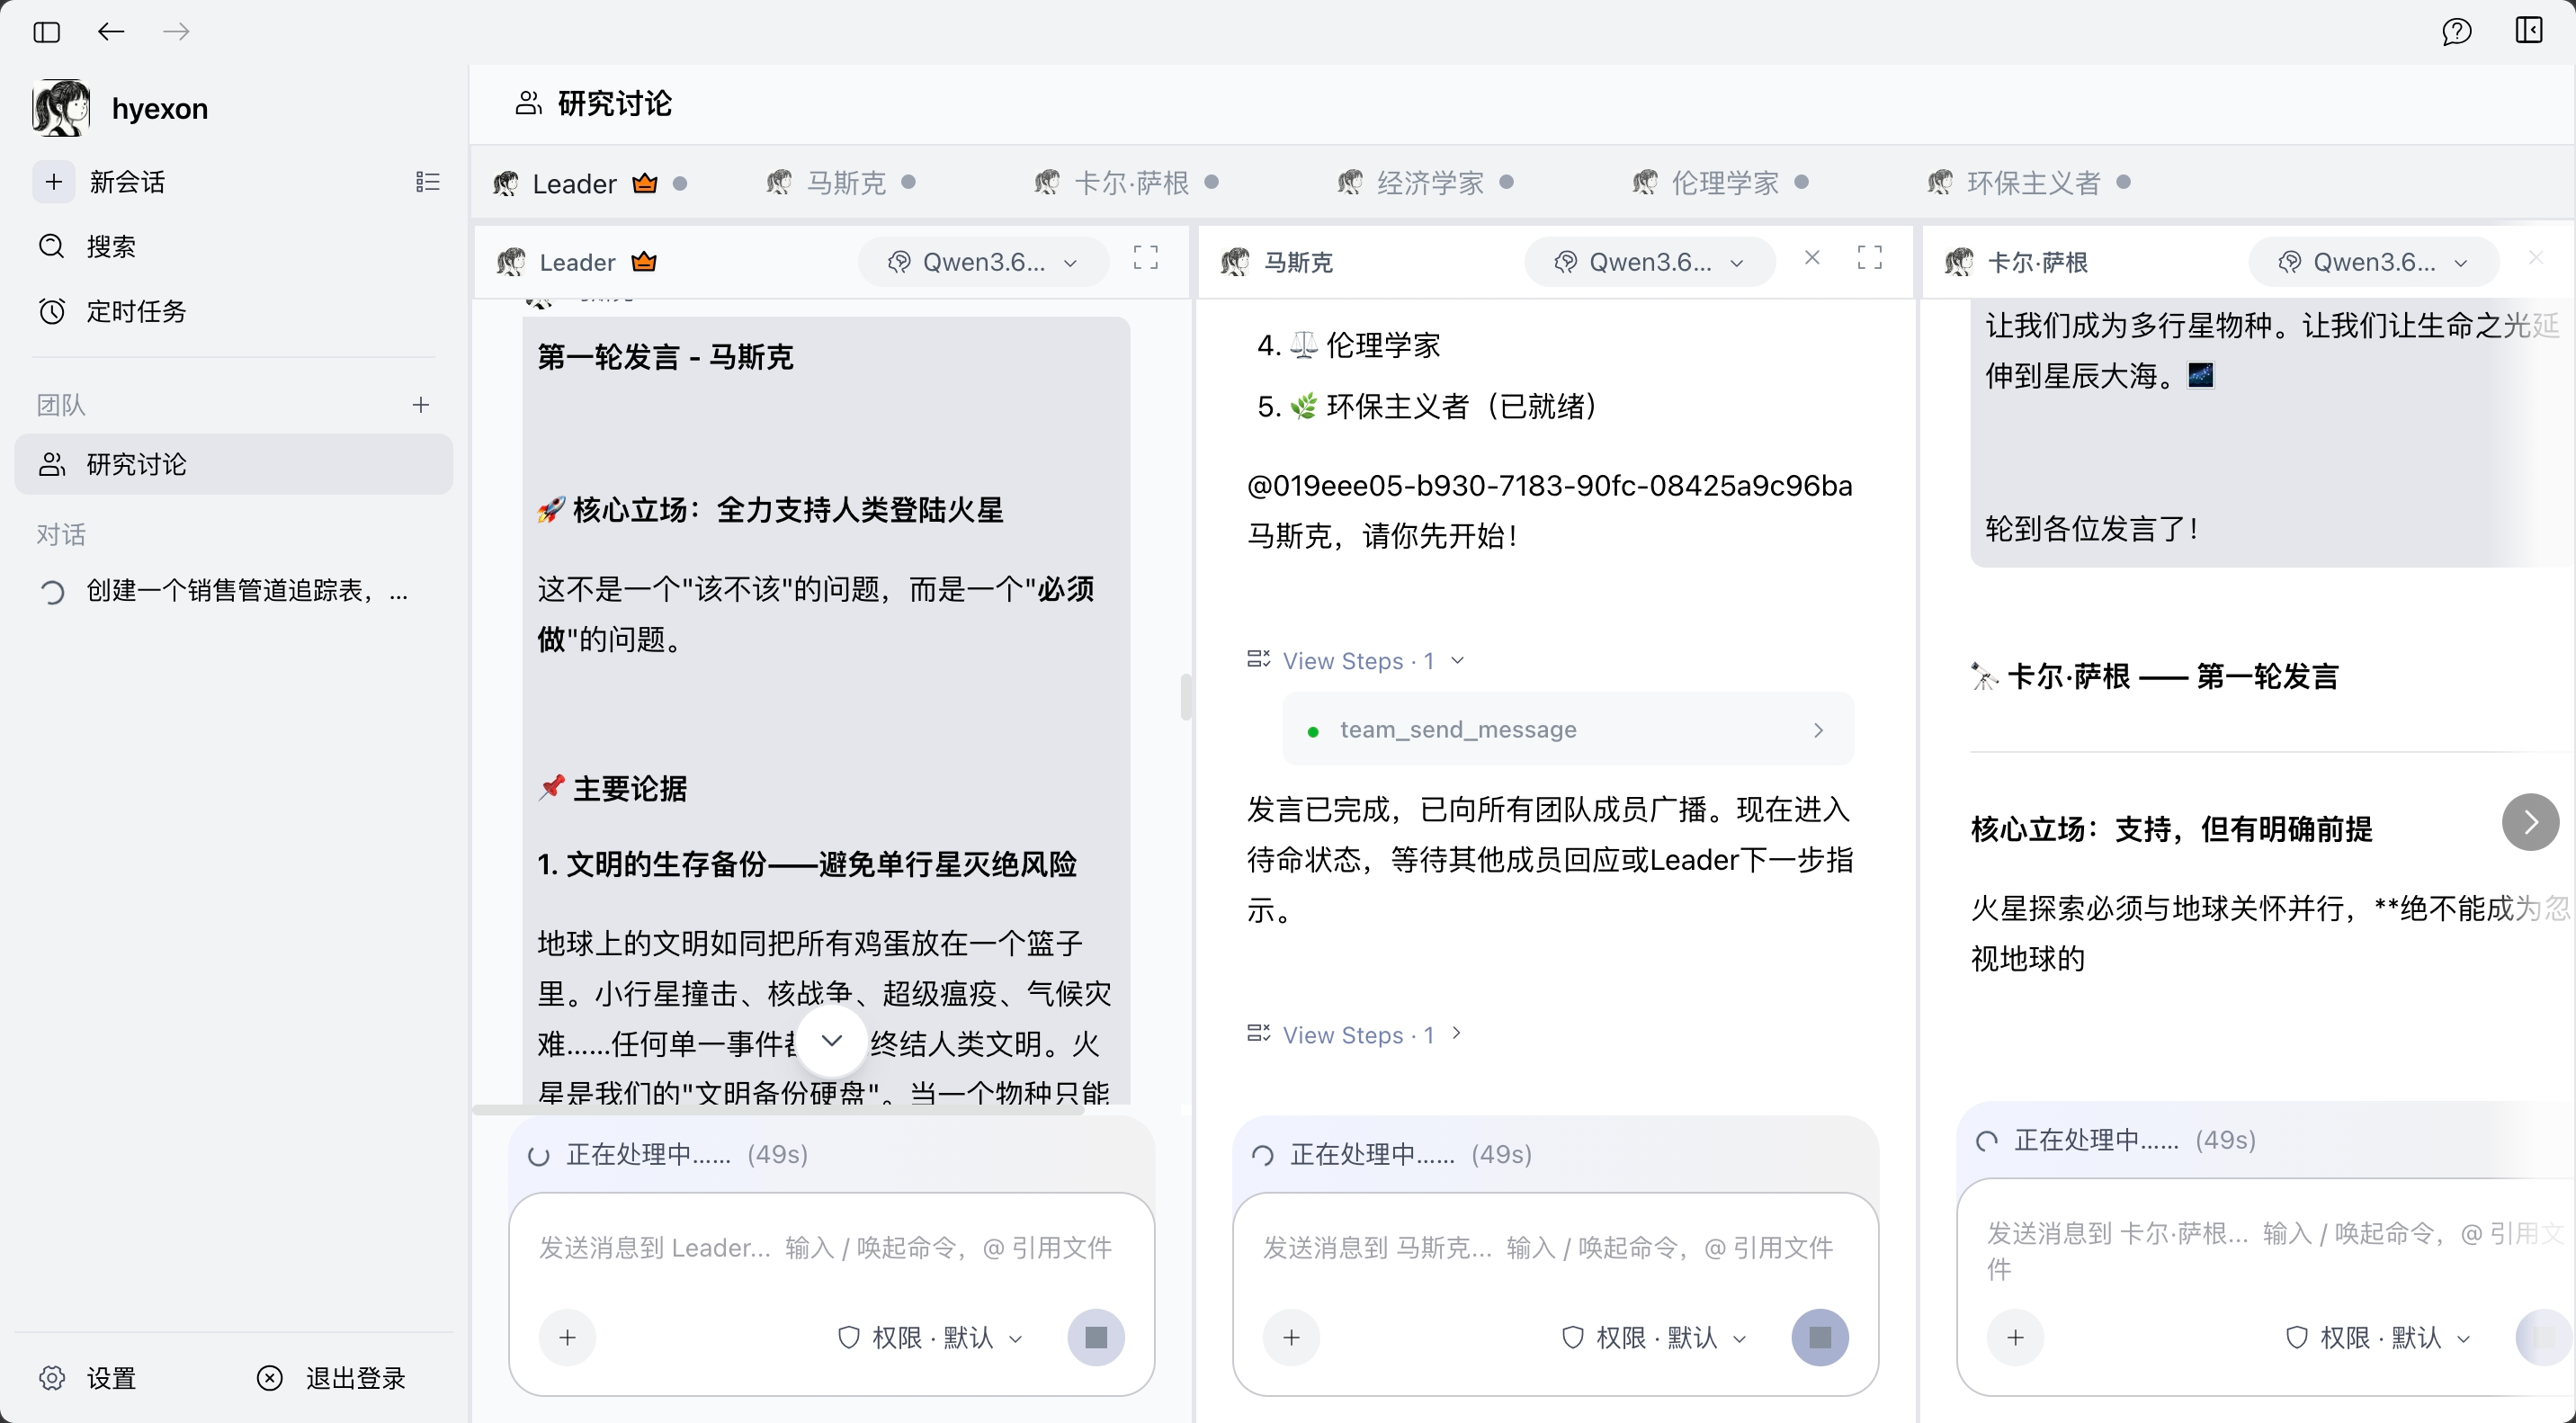Expand the Leader panel to fullscreen
This screenshot has height=1423, width=2576.
click(x=1146, y=258)
